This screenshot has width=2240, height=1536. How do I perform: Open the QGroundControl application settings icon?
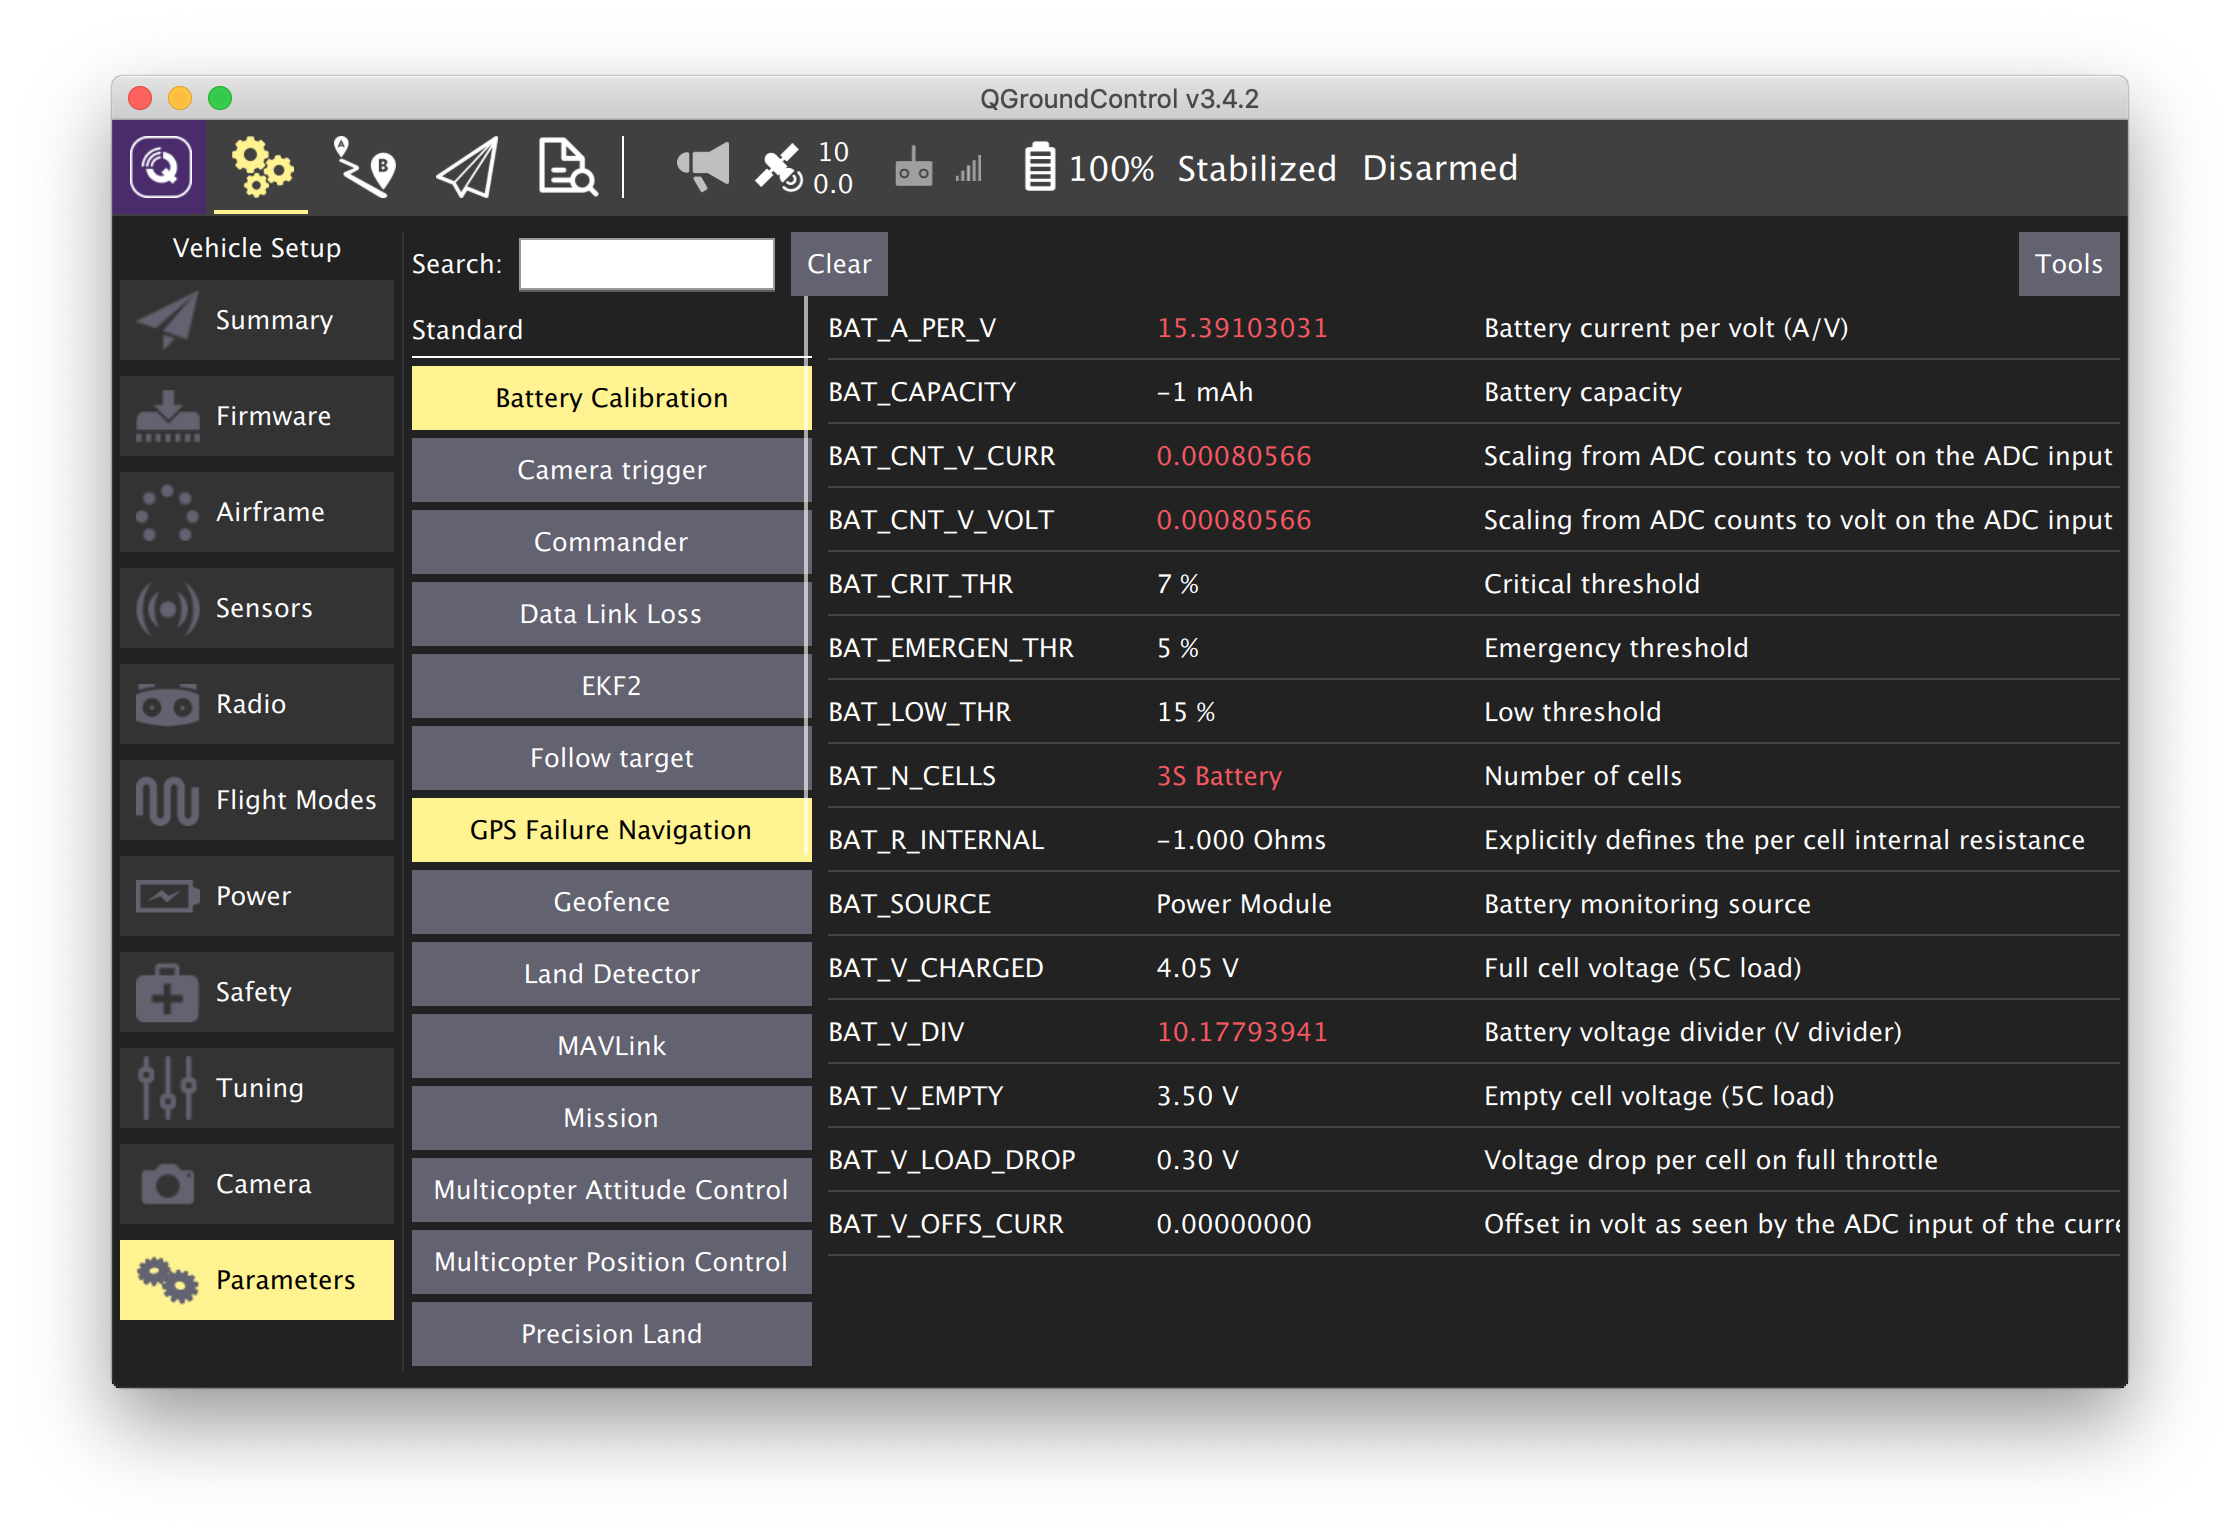tap(160, 167)
